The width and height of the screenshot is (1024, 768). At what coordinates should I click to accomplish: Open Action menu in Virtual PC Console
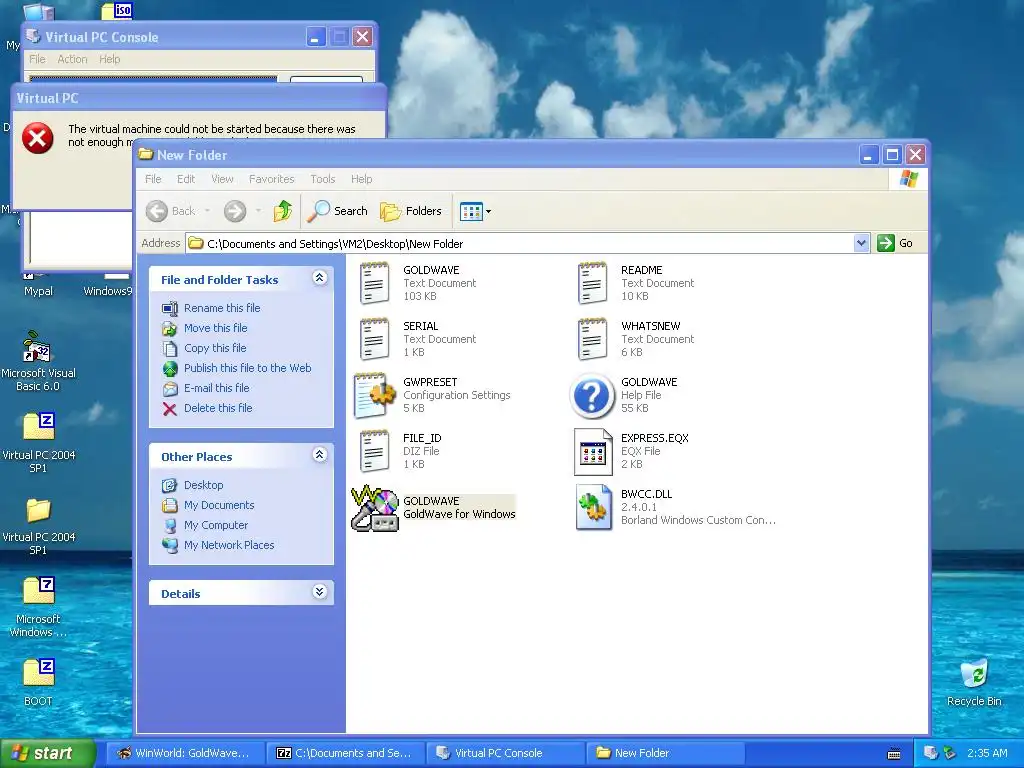click(x=72, y=59)
